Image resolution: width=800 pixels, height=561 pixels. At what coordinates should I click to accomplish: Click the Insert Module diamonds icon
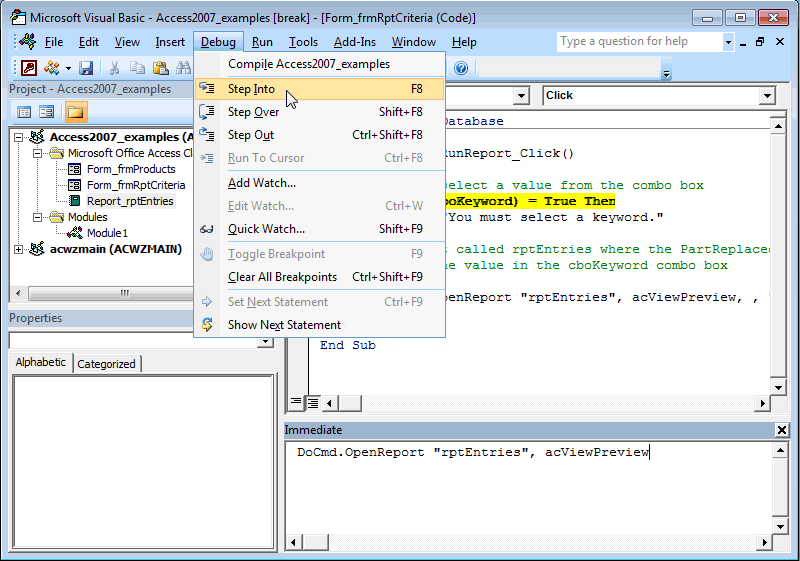point(51,67)
